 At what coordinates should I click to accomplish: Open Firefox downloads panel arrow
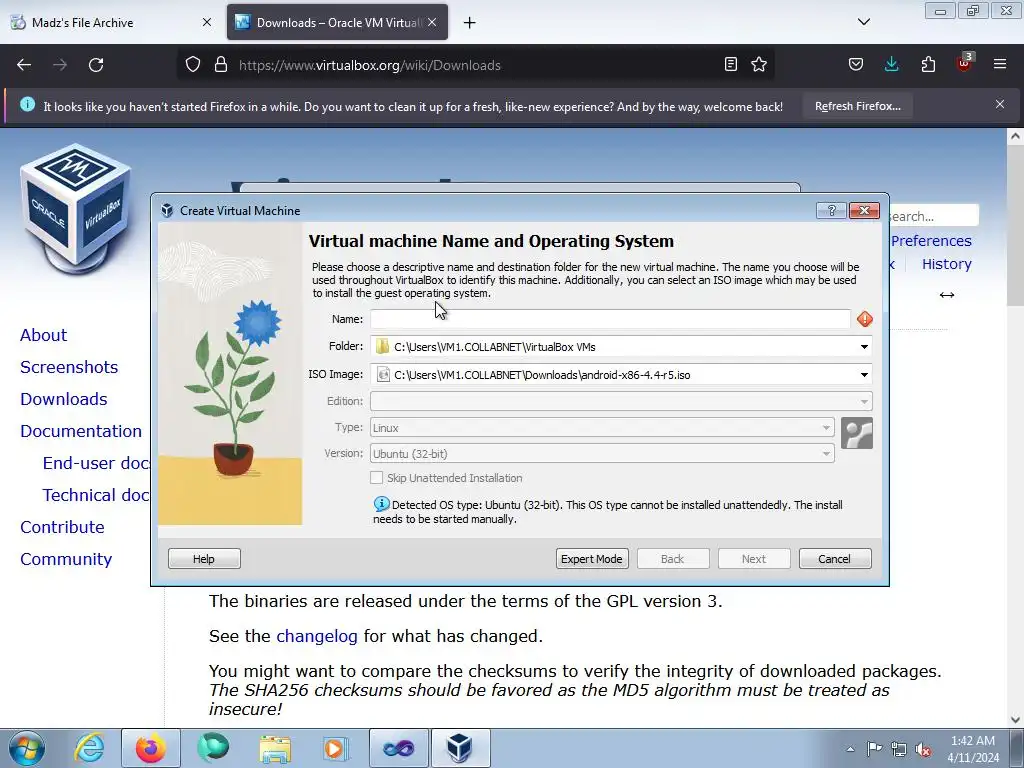(891, 65)
